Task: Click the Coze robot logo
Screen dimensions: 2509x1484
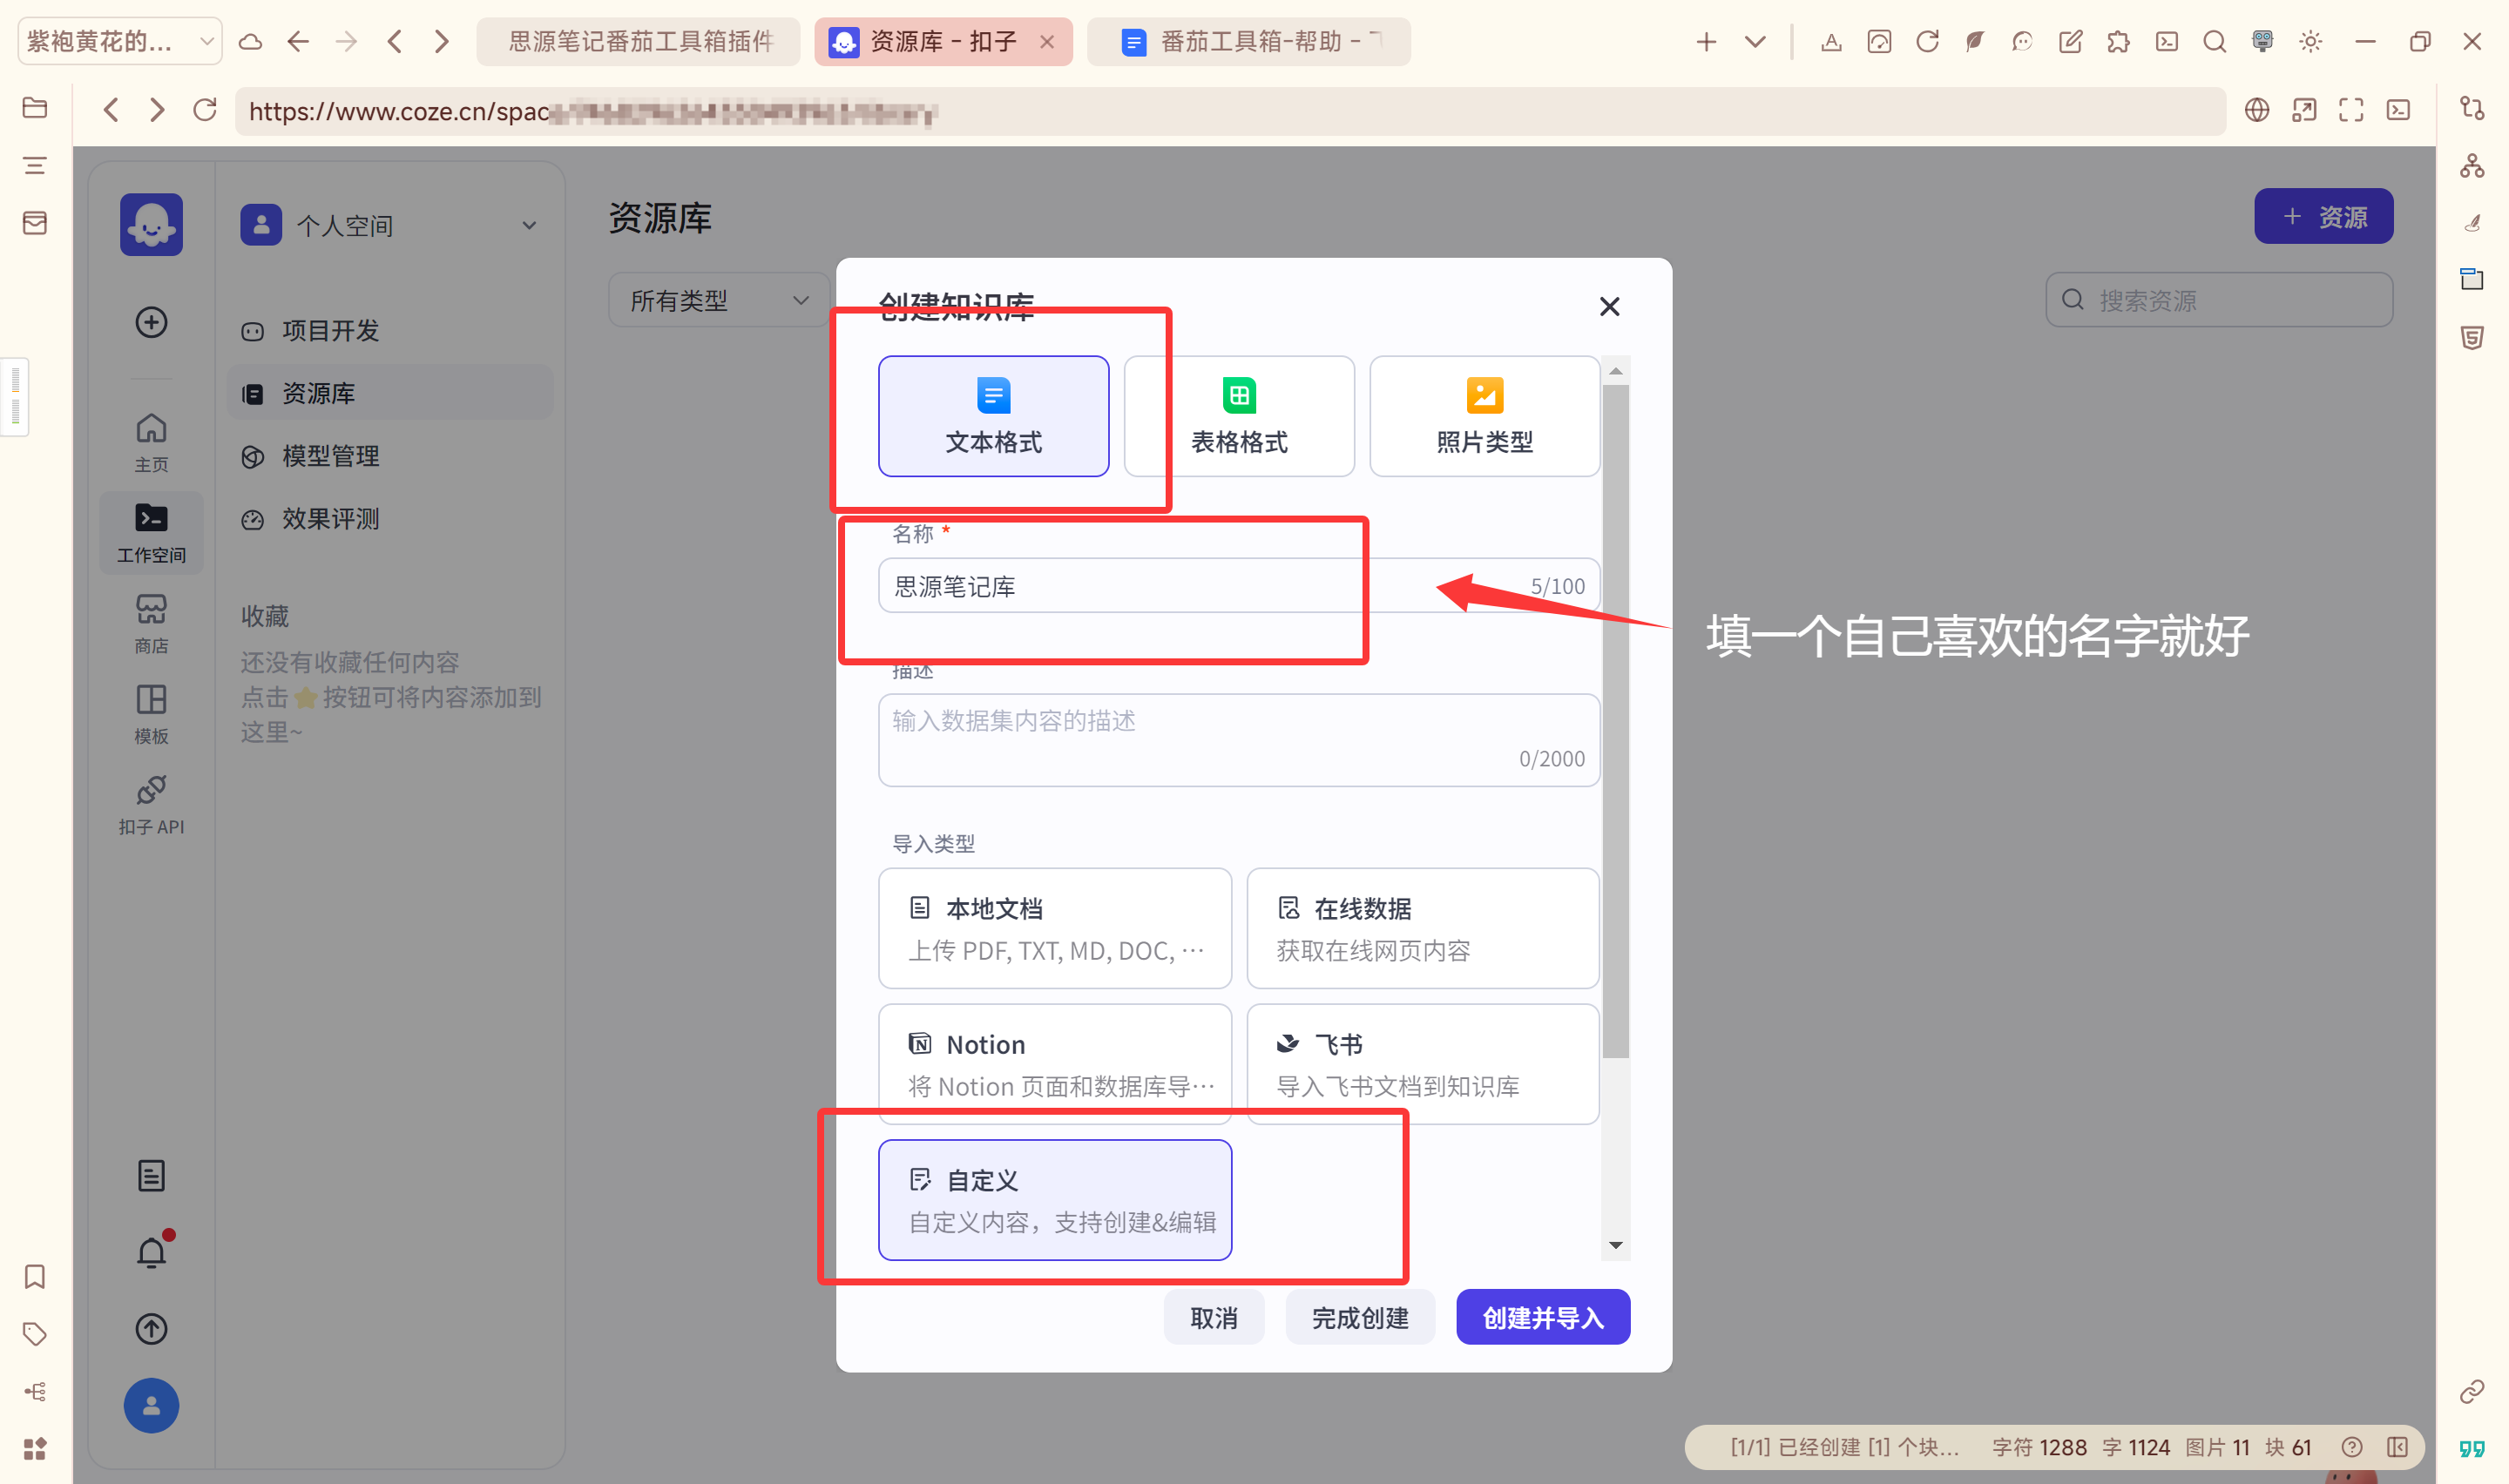Action: point(151,224)
